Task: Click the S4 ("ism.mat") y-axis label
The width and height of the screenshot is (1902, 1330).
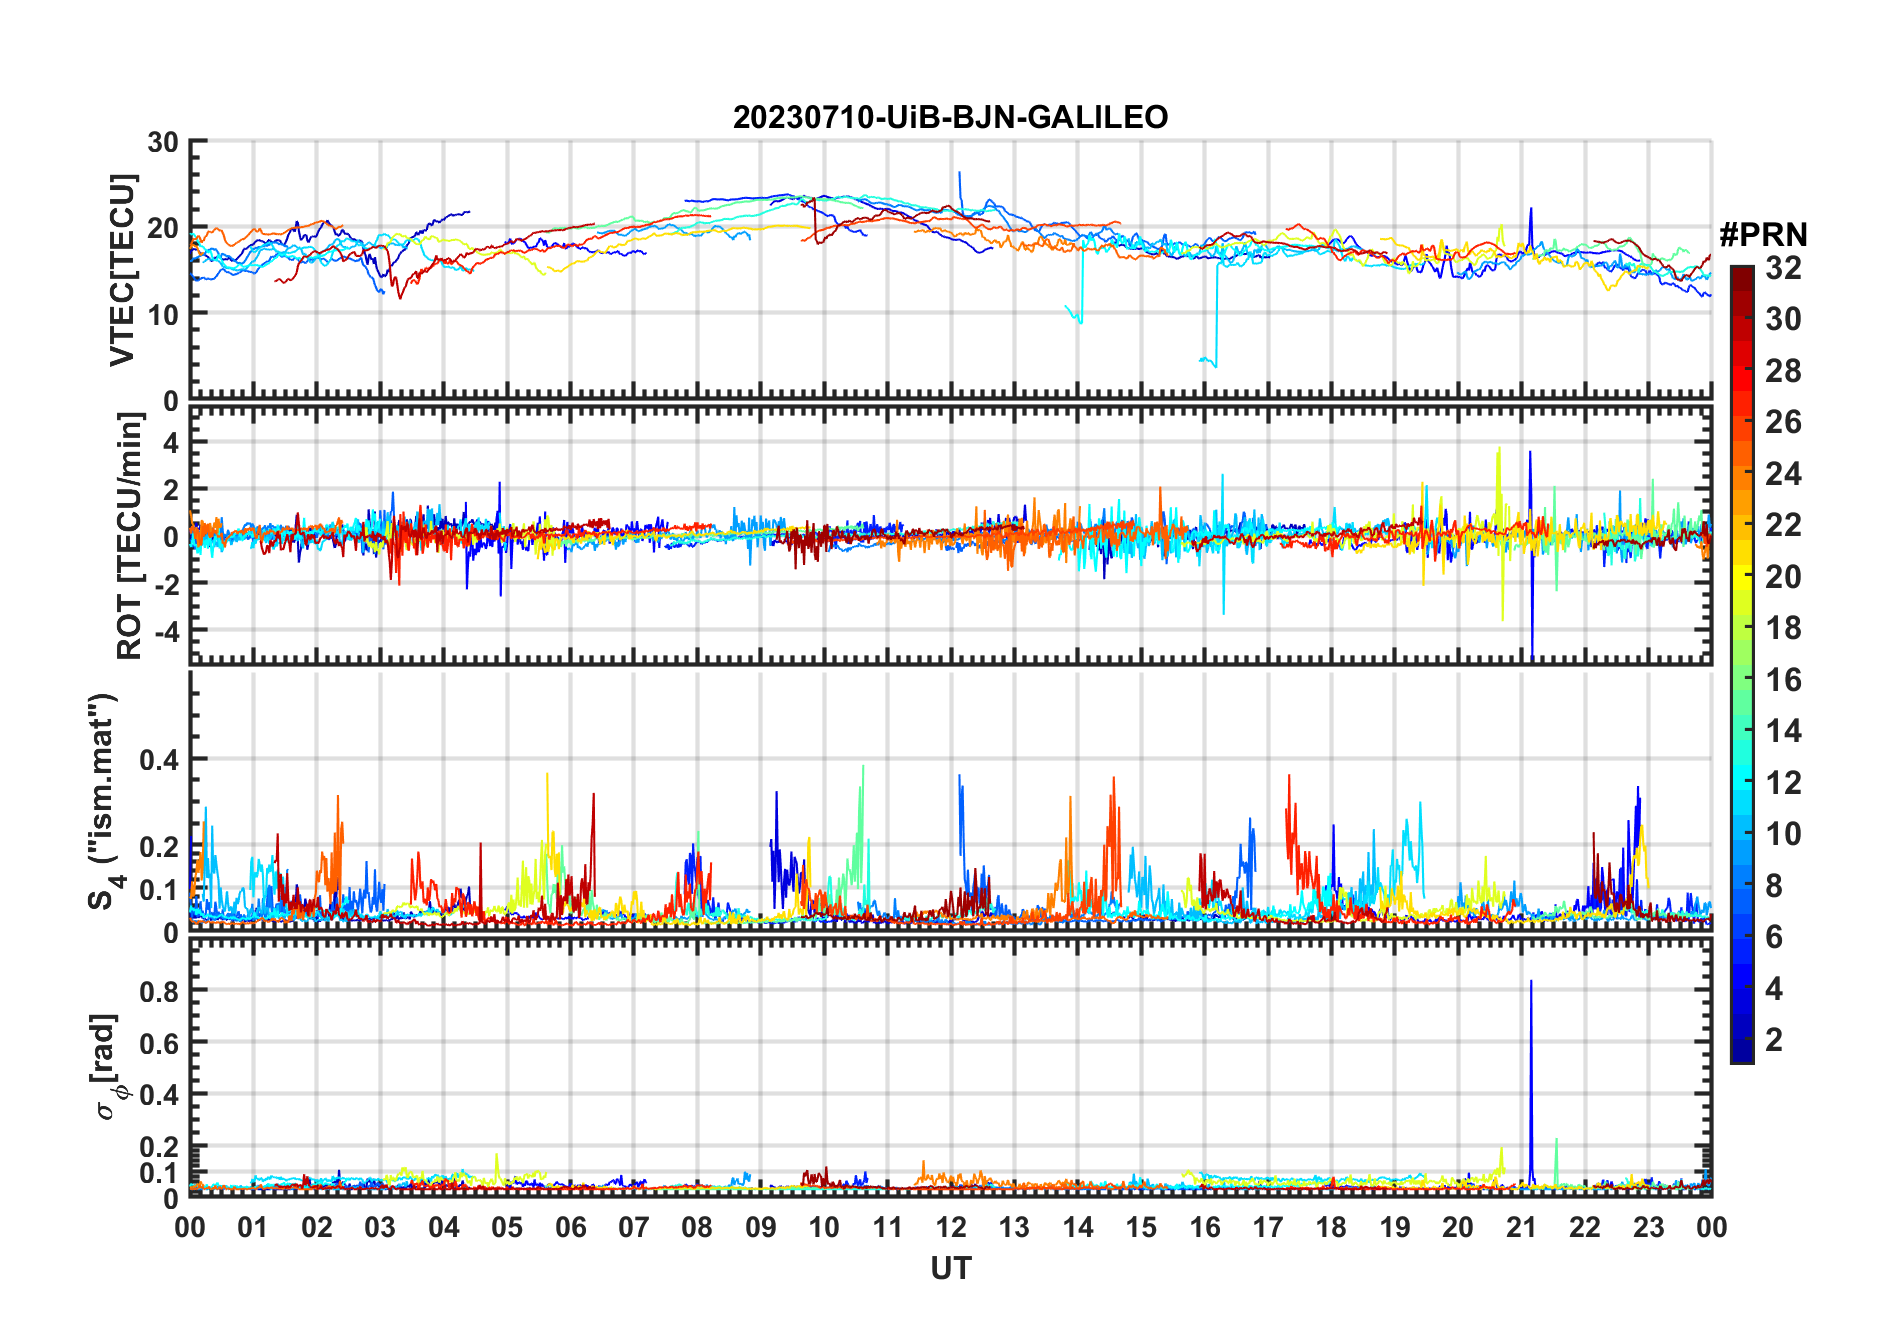Action: (x=103, y=801)
